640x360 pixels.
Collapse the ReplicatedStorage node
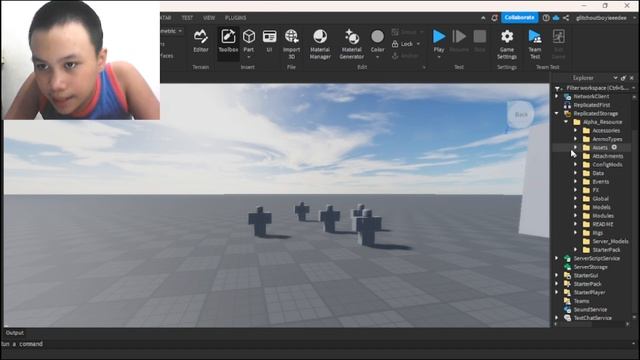[557, 113]
